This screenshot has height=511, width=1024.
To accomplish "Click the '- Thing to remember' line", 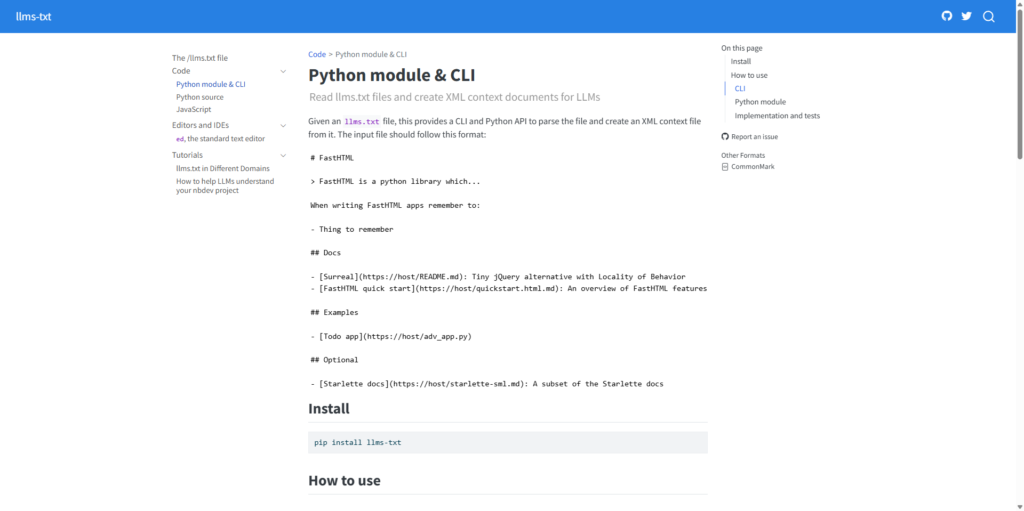I will click(352, 229).
